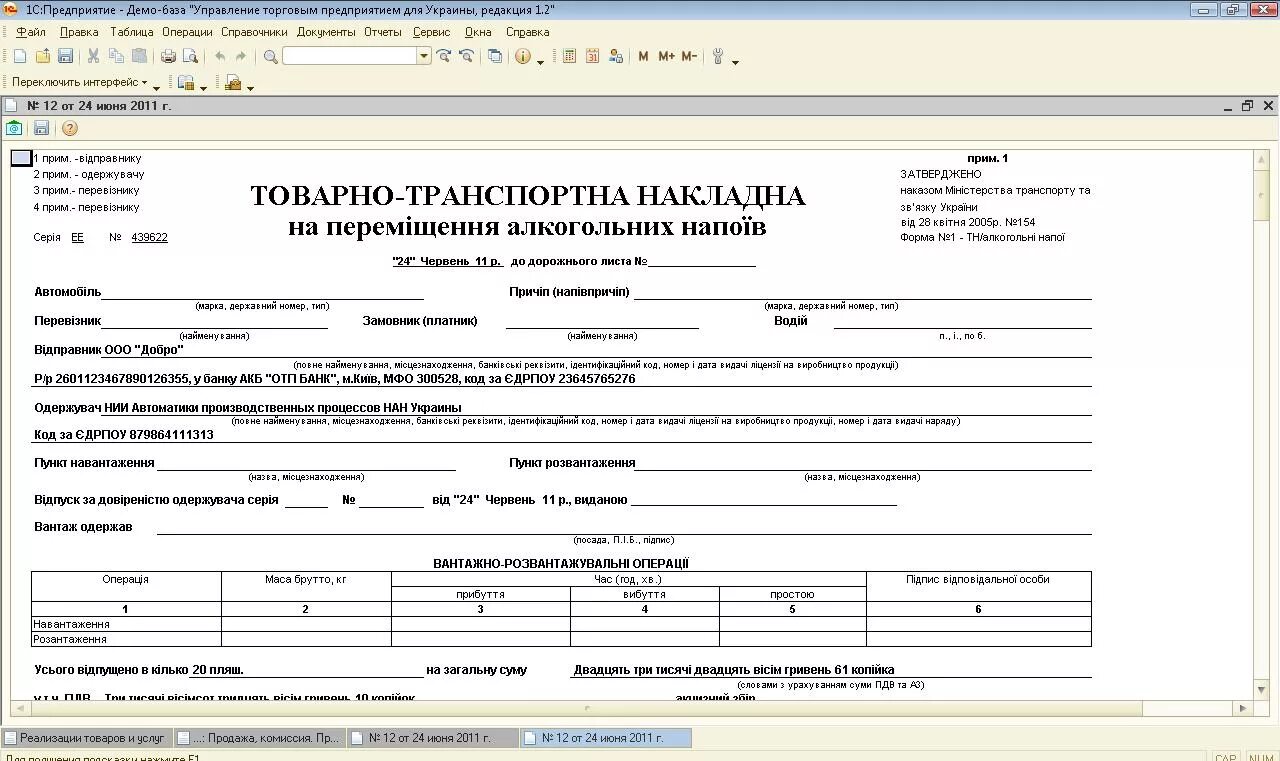
Task: Open the Операции menu
Action: [x=187, y=32]
